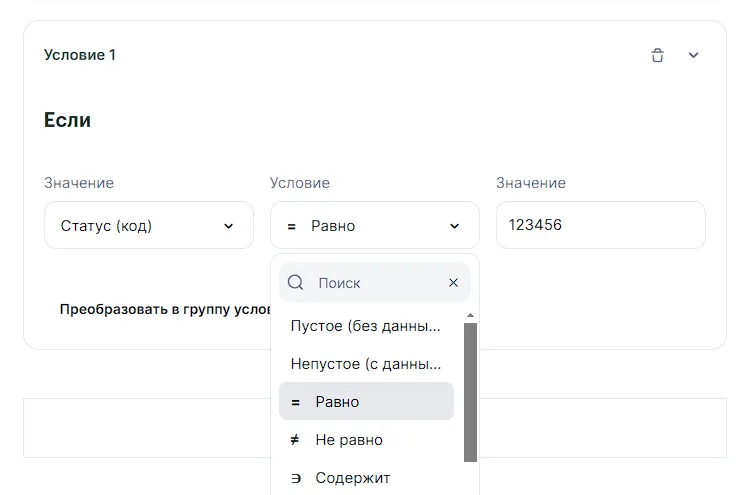Screen dimensions: 756x495
Task: Choose the Непустое (с данными) option
Action: pyautogui.click(x=365, y=364)
